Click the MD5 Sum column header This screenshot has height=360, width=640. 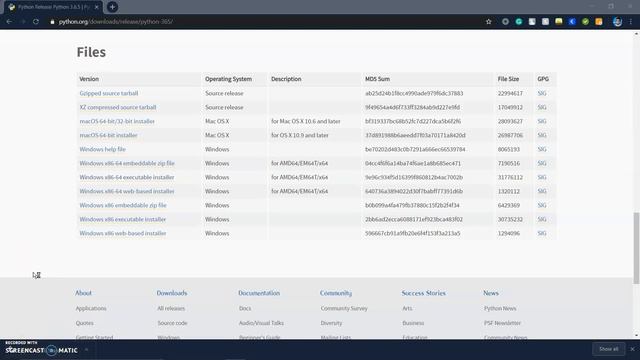(378, 79)
